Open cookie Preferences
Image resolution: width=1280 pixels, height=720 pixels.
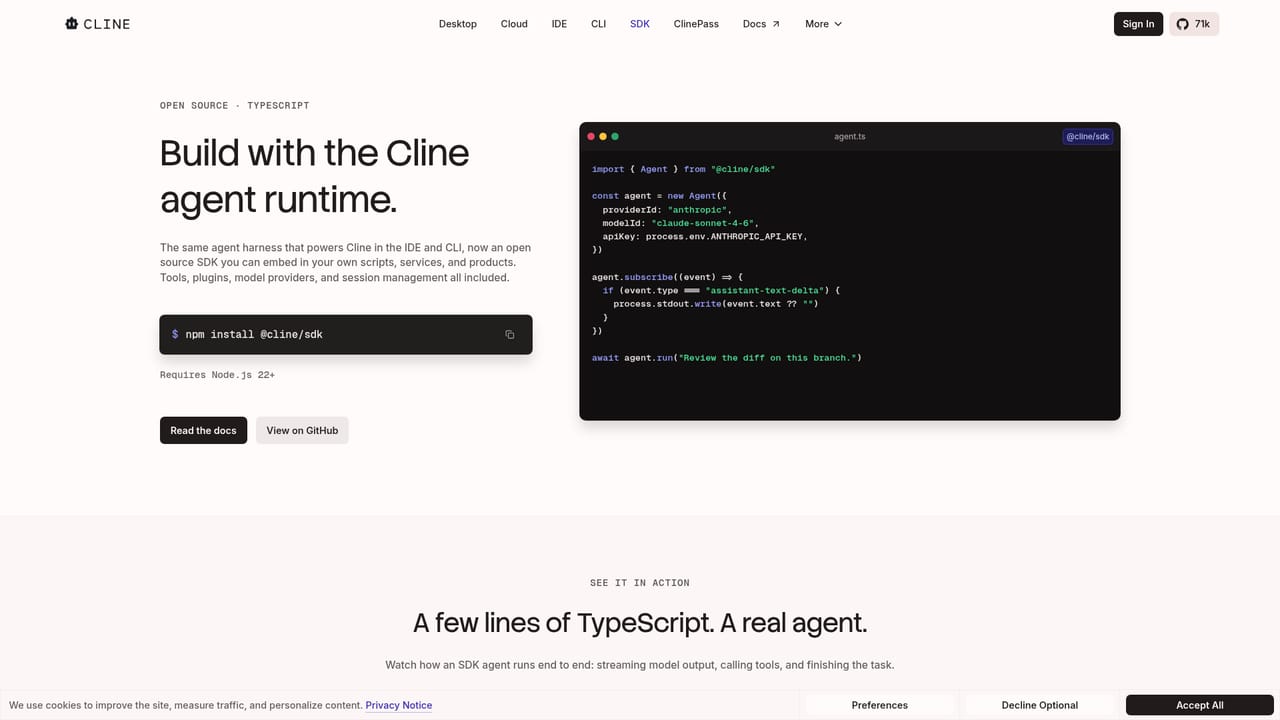tap(880, 705)
